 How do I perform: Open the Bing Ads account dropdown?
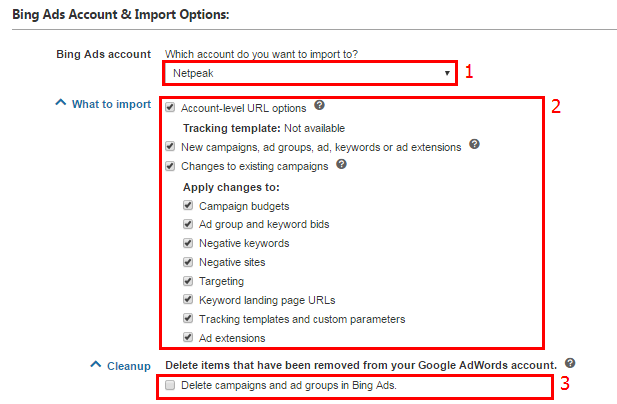[309, 73]
